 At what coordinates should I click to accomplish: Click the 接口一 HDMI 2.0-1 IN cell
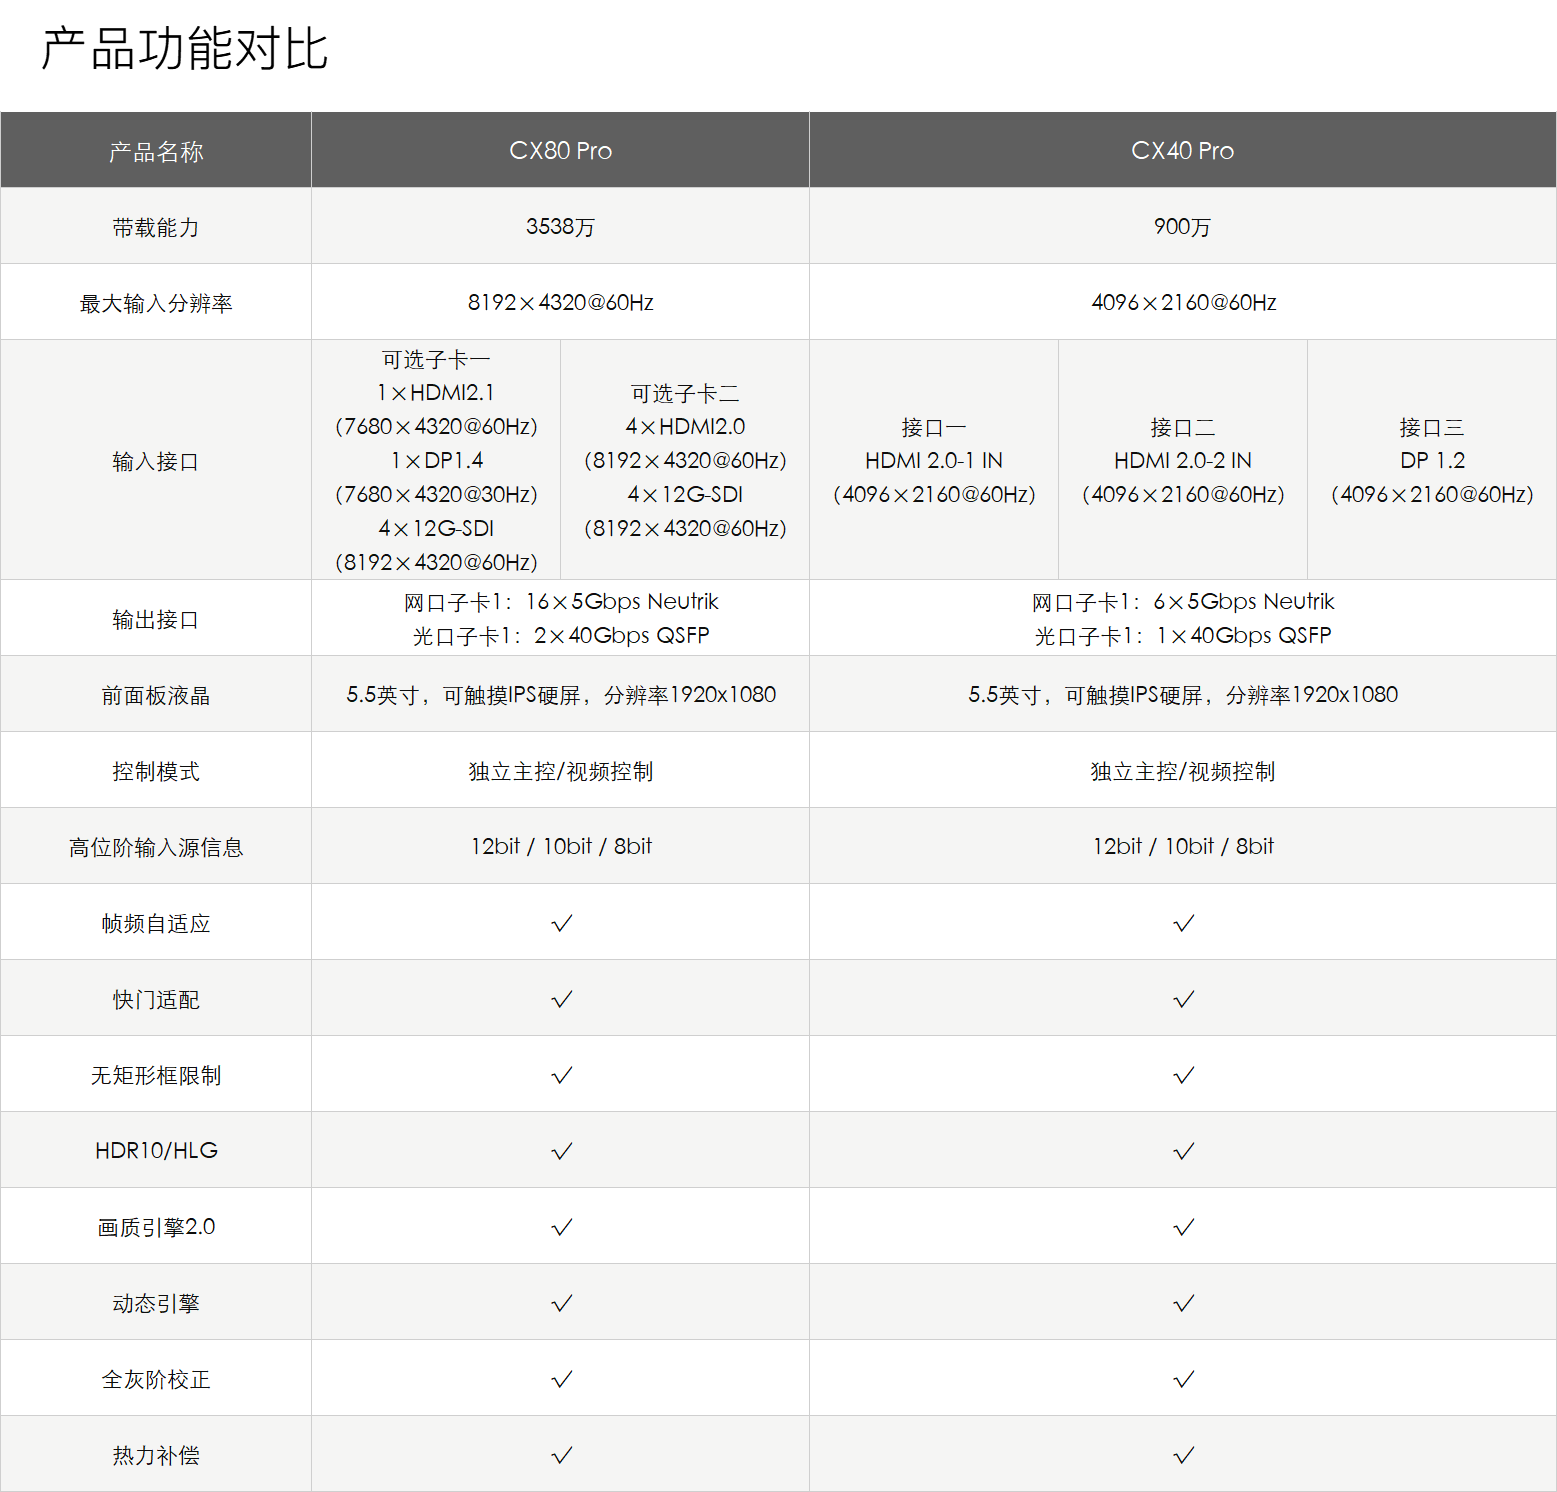tap(934, 460)
